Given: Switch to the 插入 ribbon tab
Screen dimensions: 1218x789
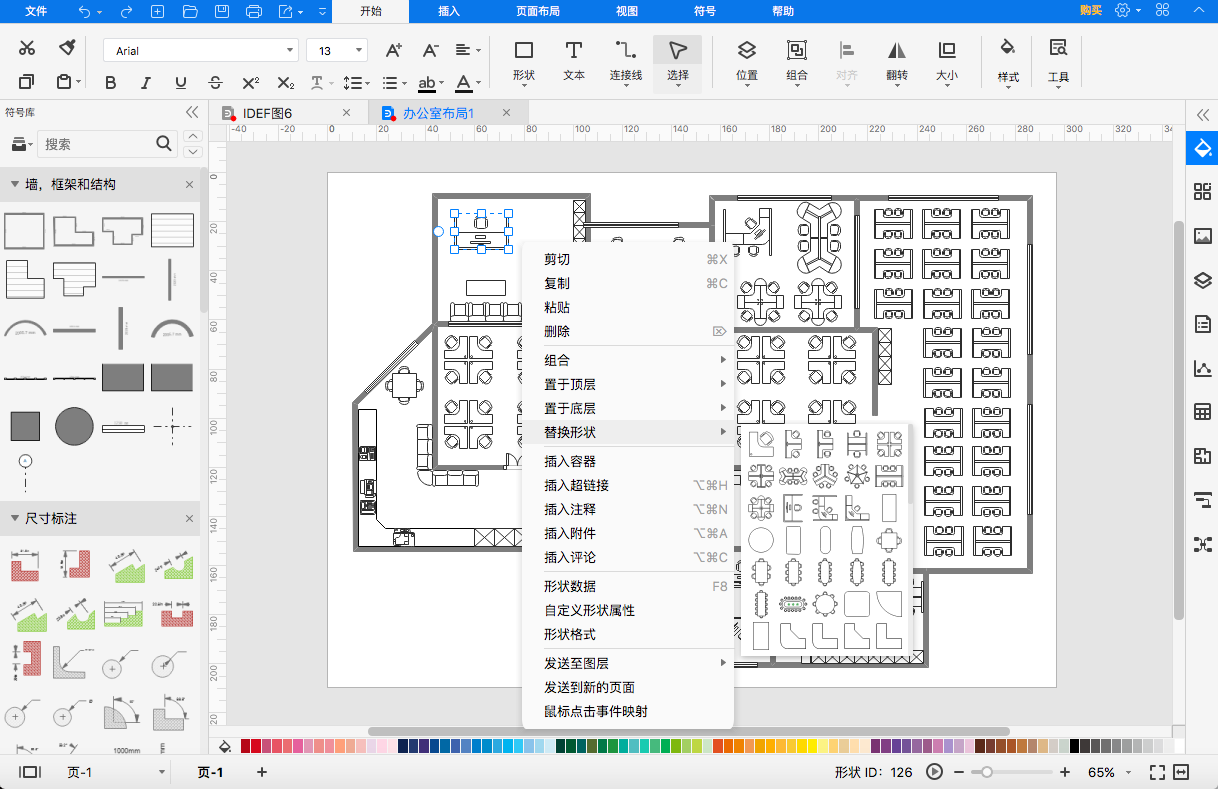Looking at the screenshot, I should (449, 12).
